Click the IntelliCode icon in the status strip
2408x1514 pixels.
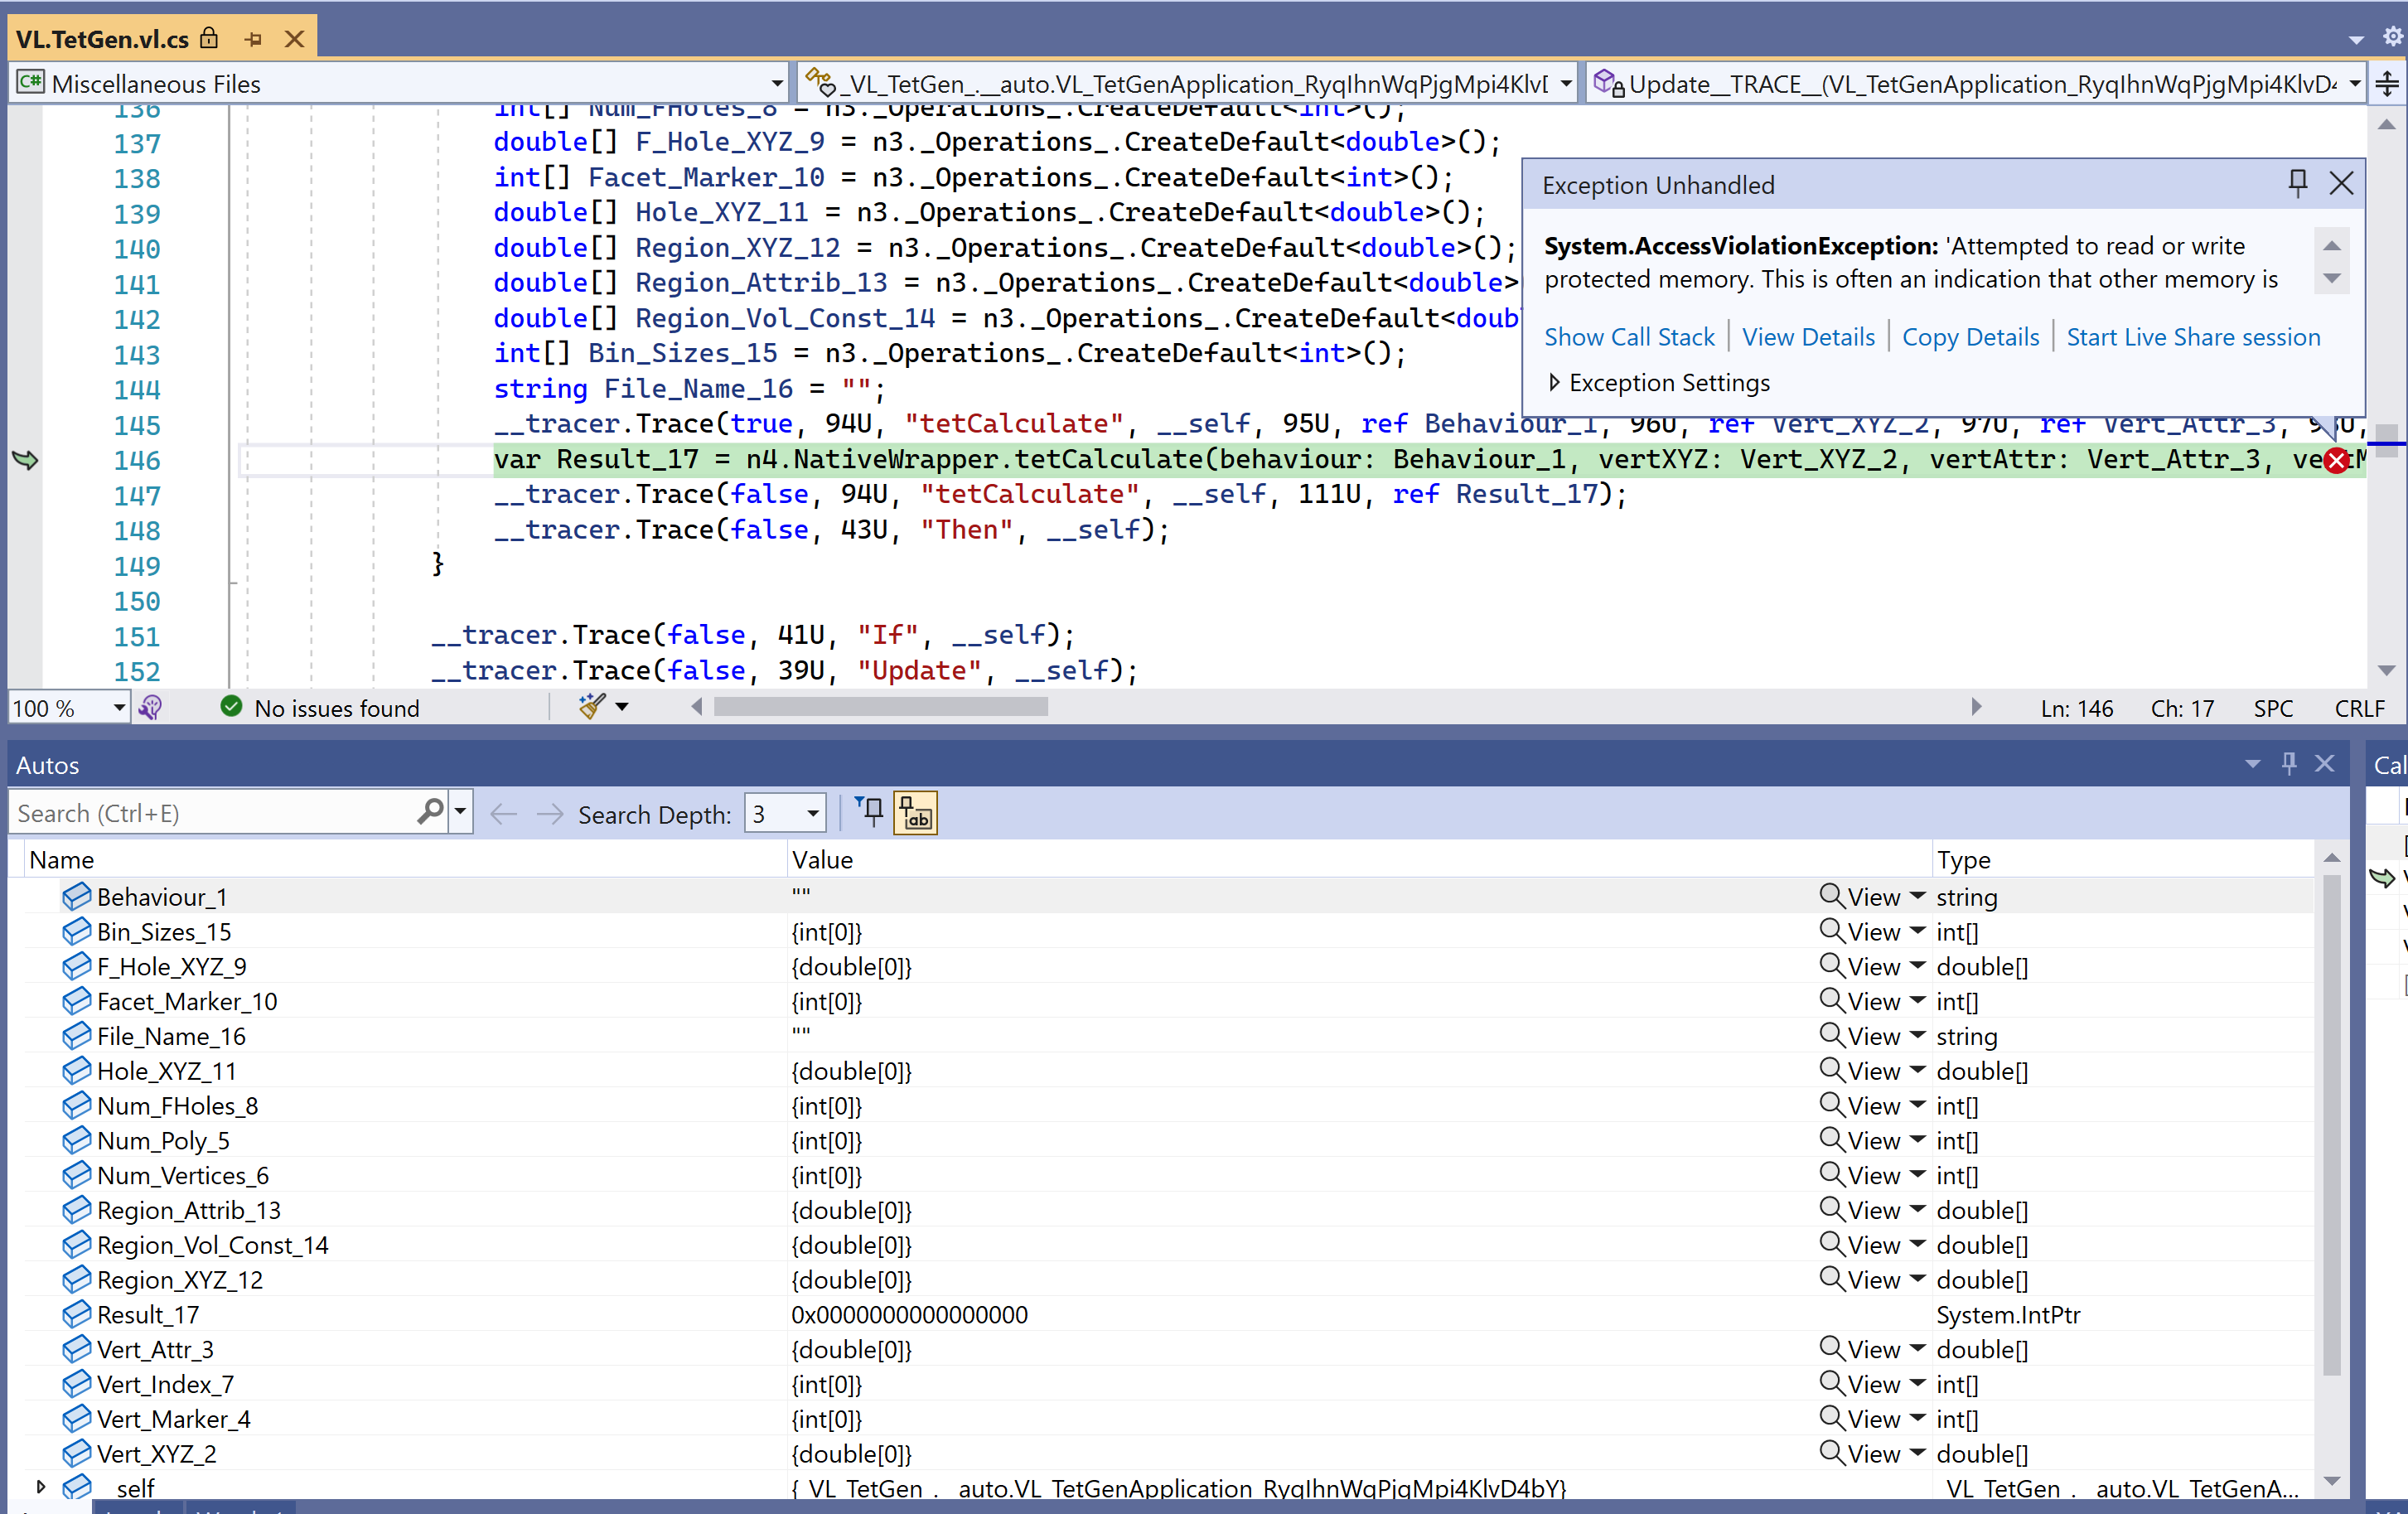pyautogui.click(x=151, y=708)
